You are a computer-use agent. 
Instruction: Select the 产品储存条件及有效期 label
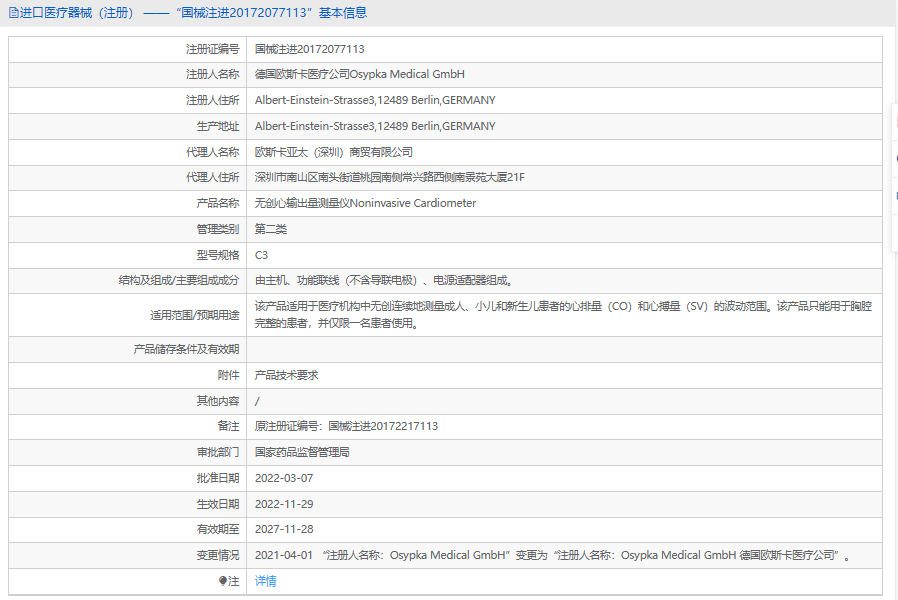pos(186,349)
